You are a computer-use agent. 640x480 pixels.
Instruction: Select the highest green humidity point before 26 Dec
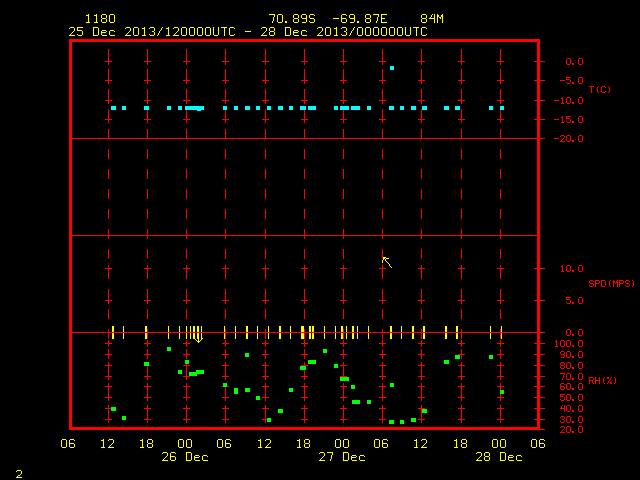[169, 349]
